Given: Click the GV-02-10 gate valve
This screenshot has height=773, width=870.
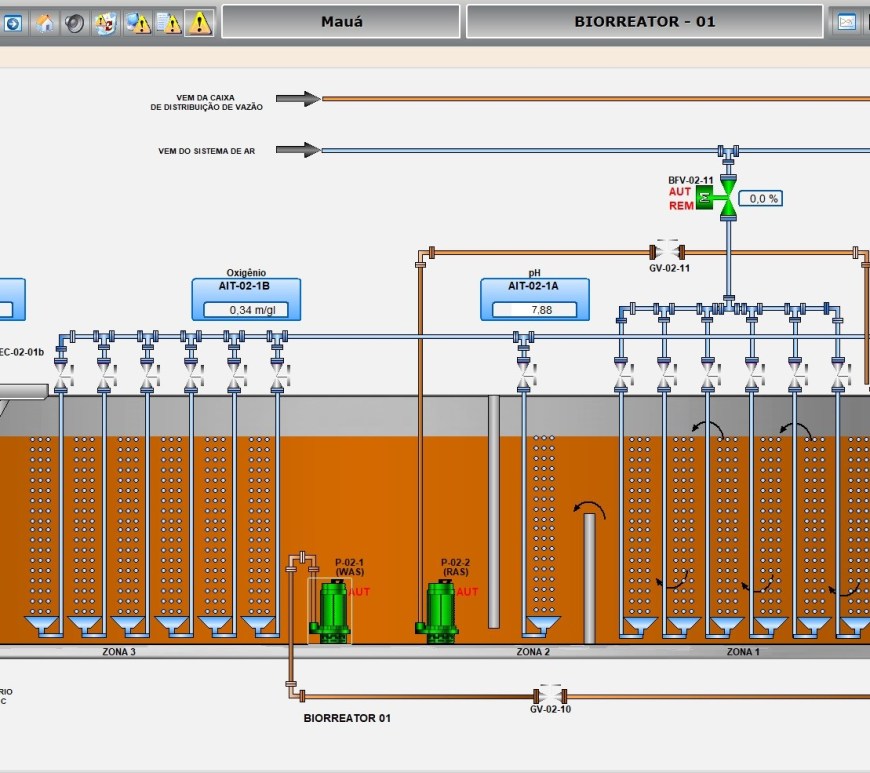Looking at the screenshot, I should (x=549, y=695).
